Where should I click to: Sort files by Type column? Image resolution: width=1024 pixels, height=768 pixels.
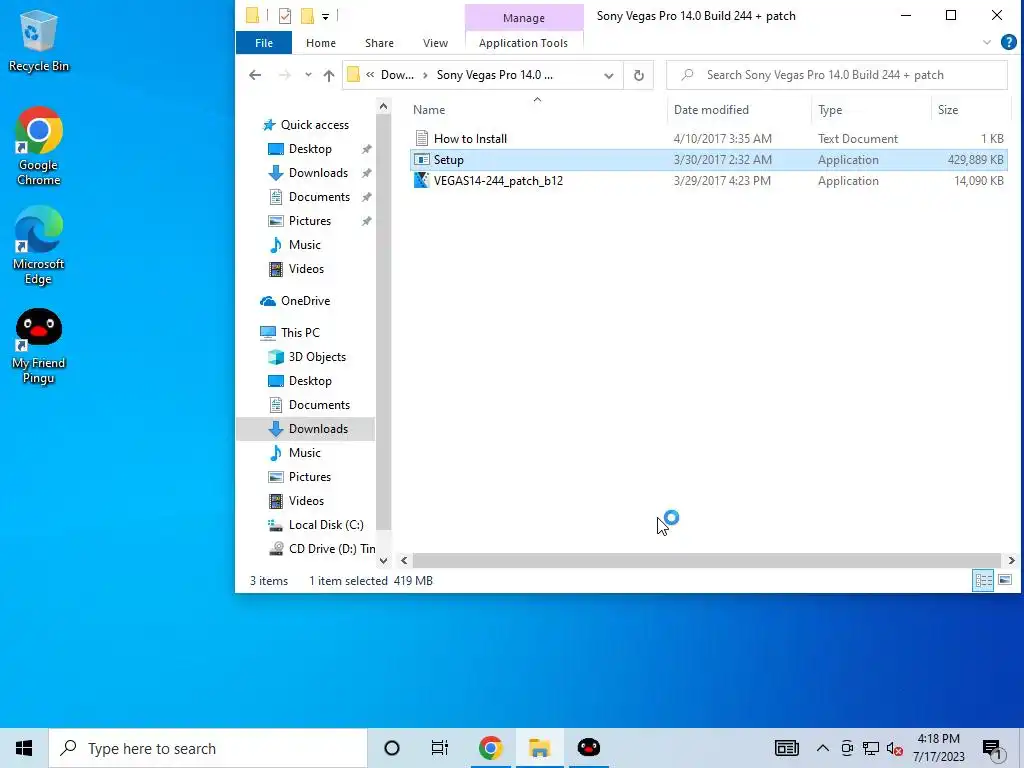[x=830, y=110]
